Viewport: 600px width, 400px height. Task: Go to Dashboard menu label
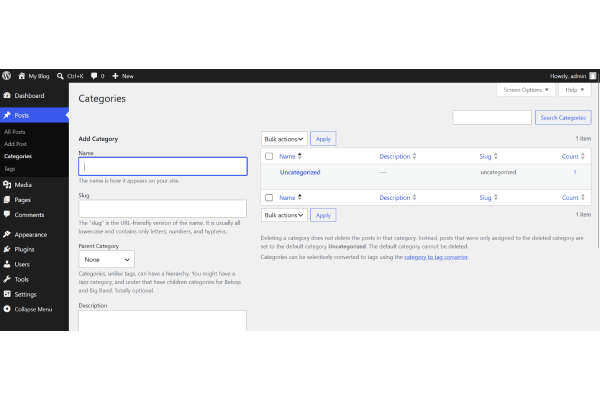(29, 96)
